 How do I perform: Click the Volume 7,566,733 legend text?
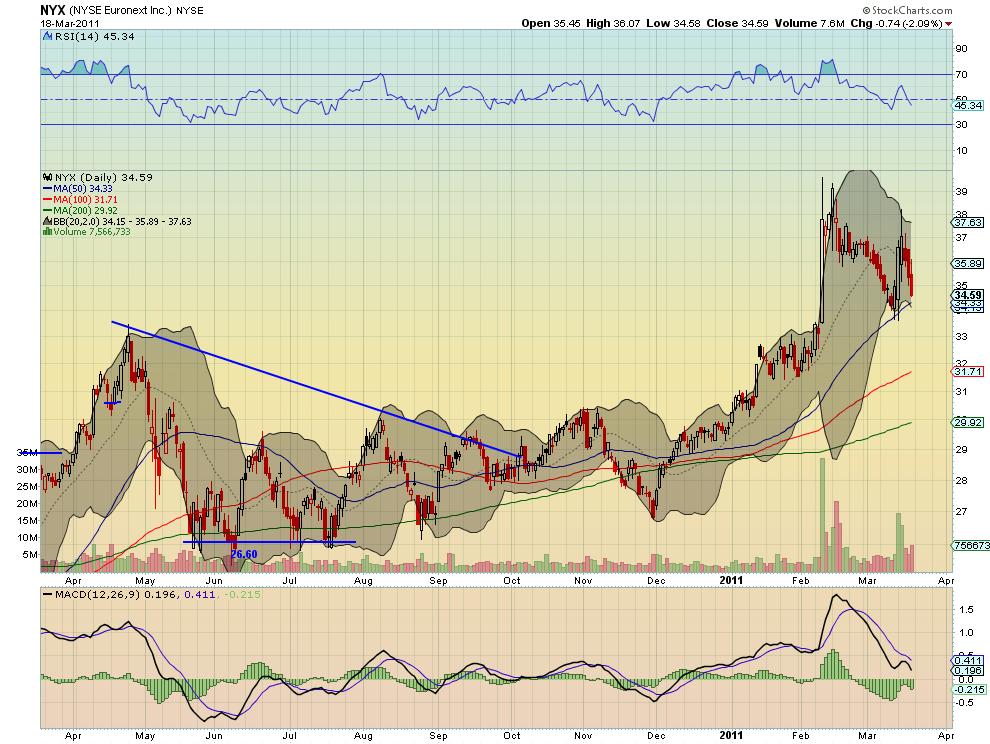point(92,232)
